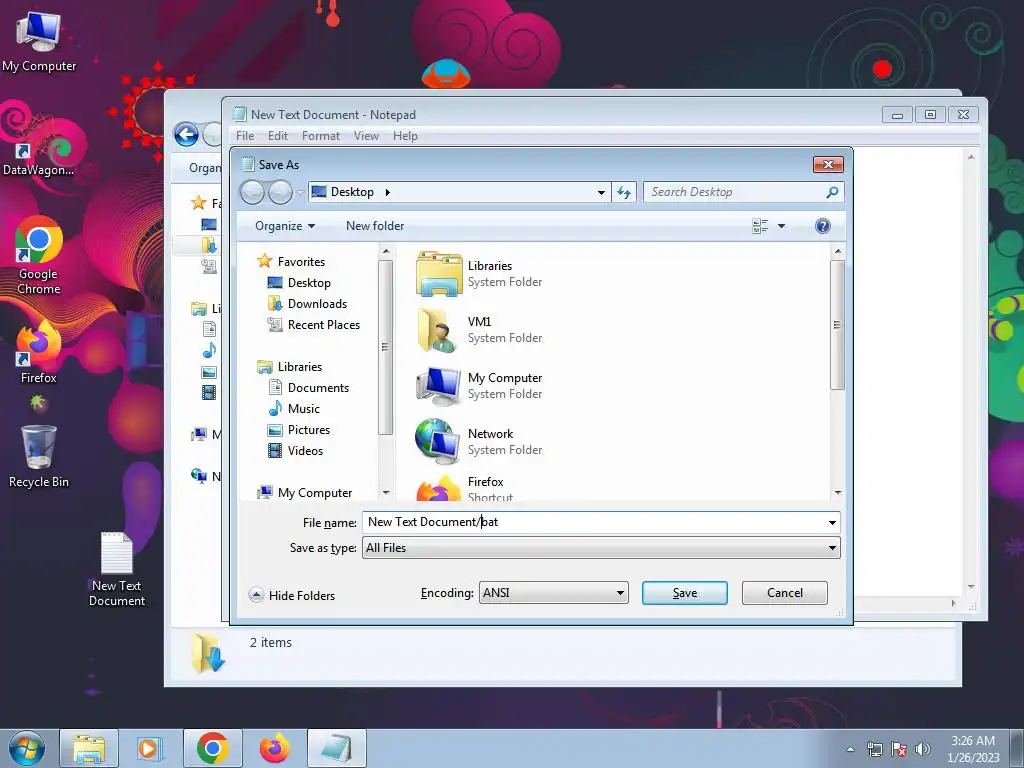Image resolution: width=1024 pixels, height=768 pixels.
Task: Open My Computer desktop icon
Action: (x=39, y=42)
